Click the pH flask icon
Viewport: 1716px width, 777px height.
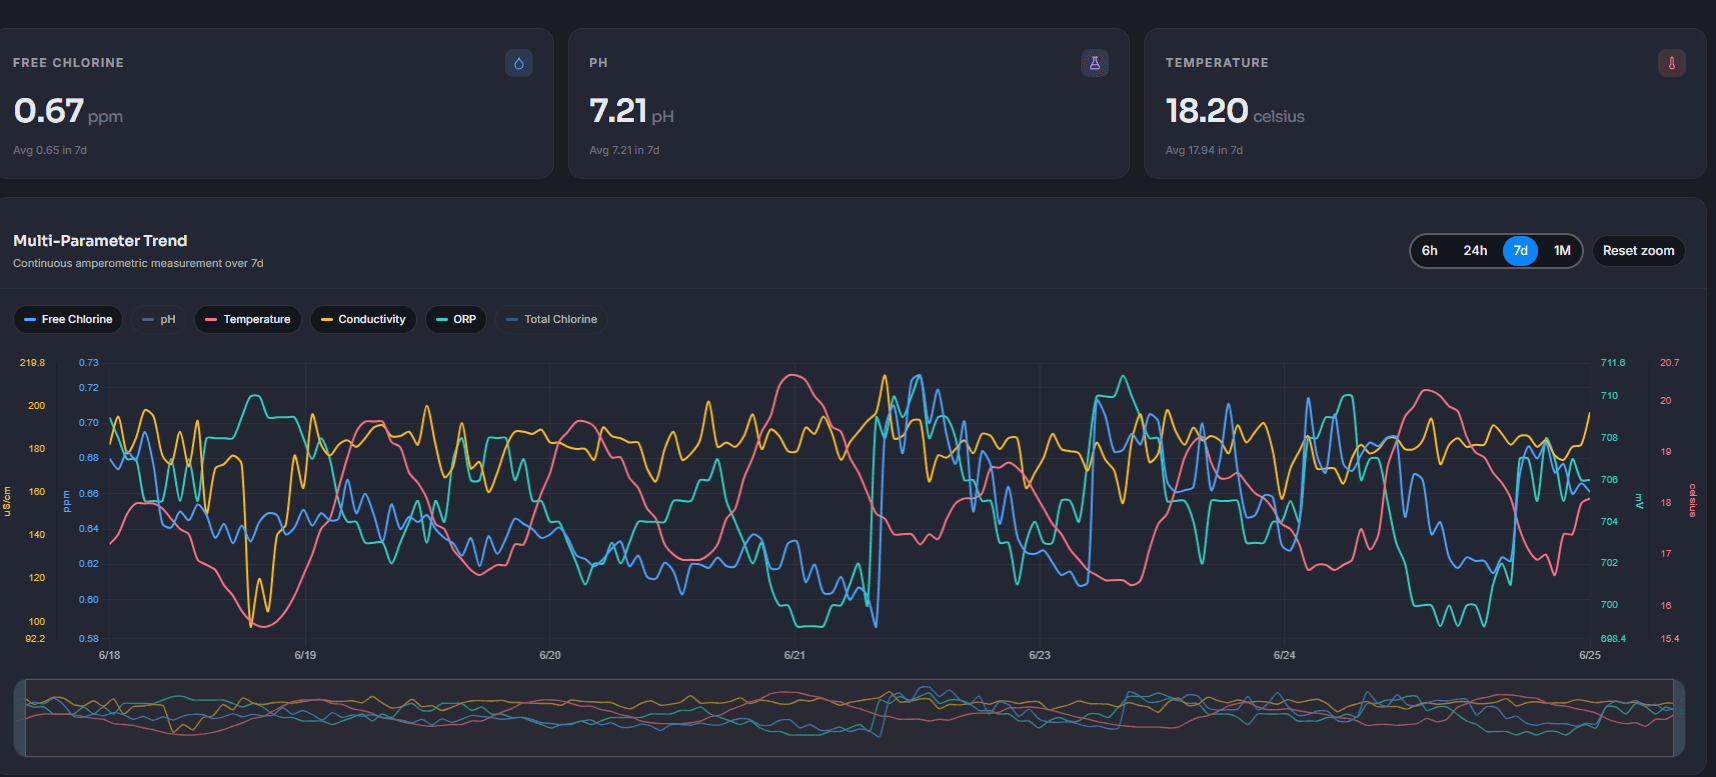click(x=1095, y=63)
